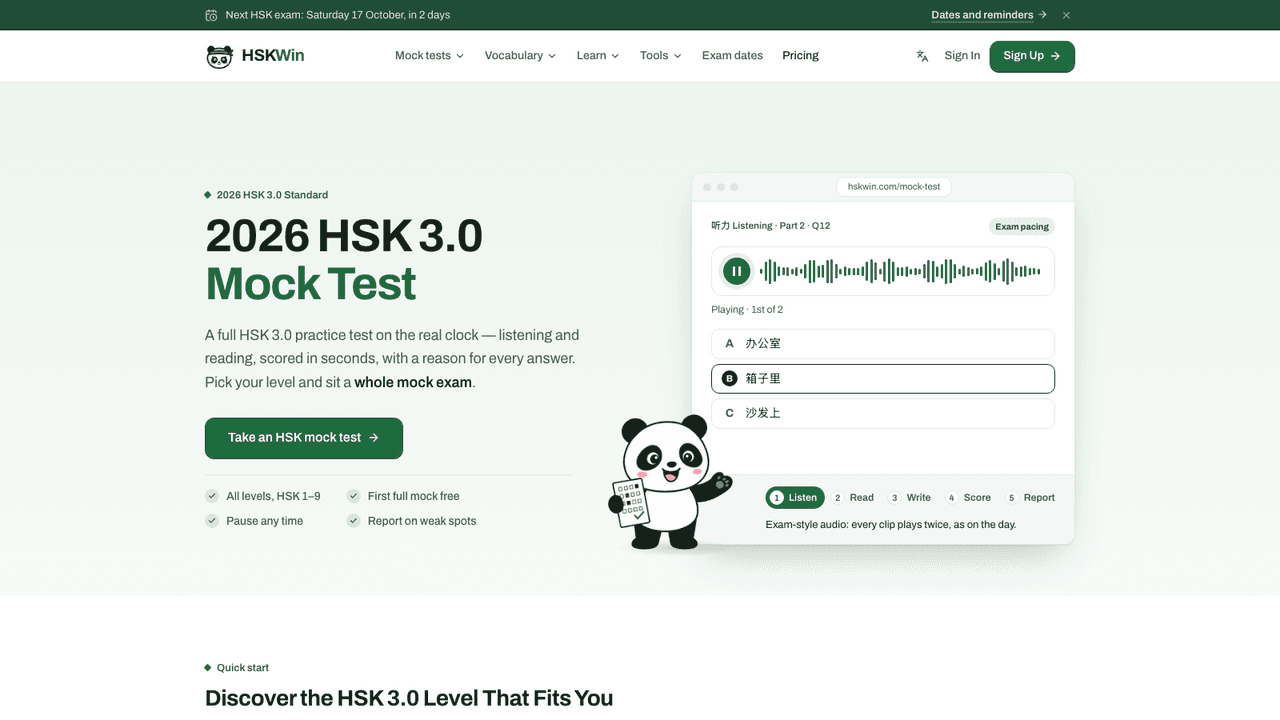Image resolution: width=1280 pixels, height=720 pixels.
Task: Click the Exam-style audio description text
Action: [891, 525]
